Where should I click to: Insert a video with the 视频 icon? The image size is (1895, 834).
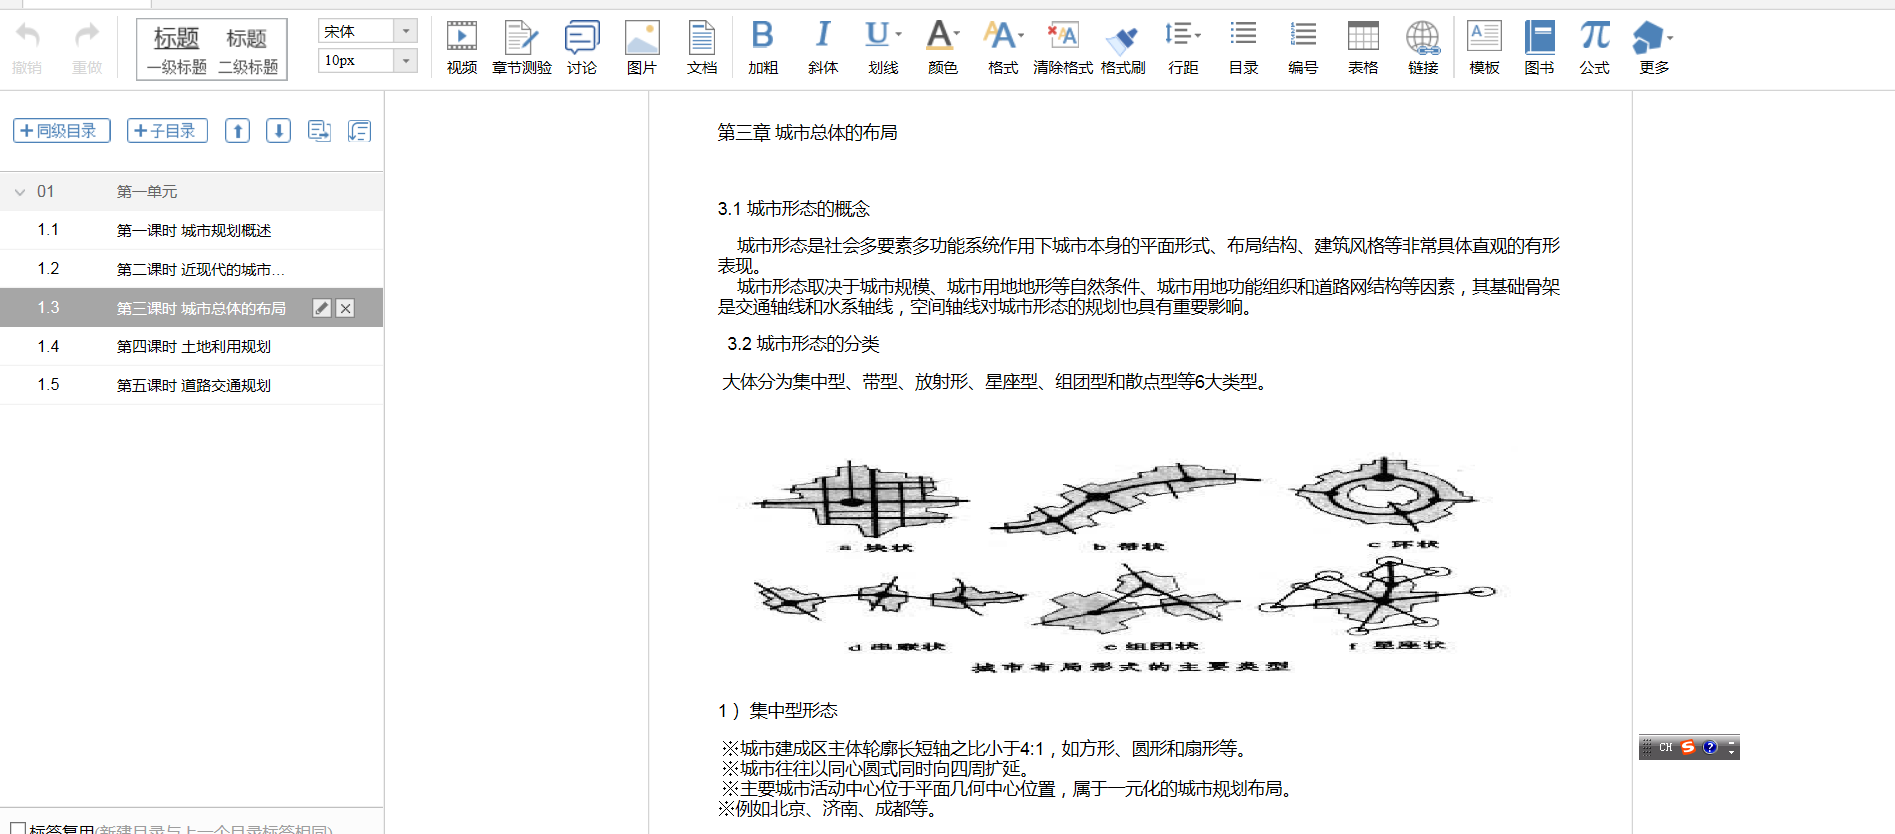[x=461, y=47]
